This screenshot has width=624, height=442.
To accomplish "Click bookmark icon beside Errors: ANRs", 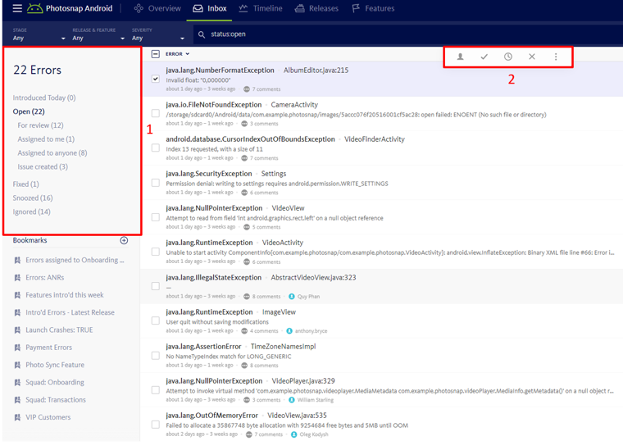I will (x=17, y=278).
